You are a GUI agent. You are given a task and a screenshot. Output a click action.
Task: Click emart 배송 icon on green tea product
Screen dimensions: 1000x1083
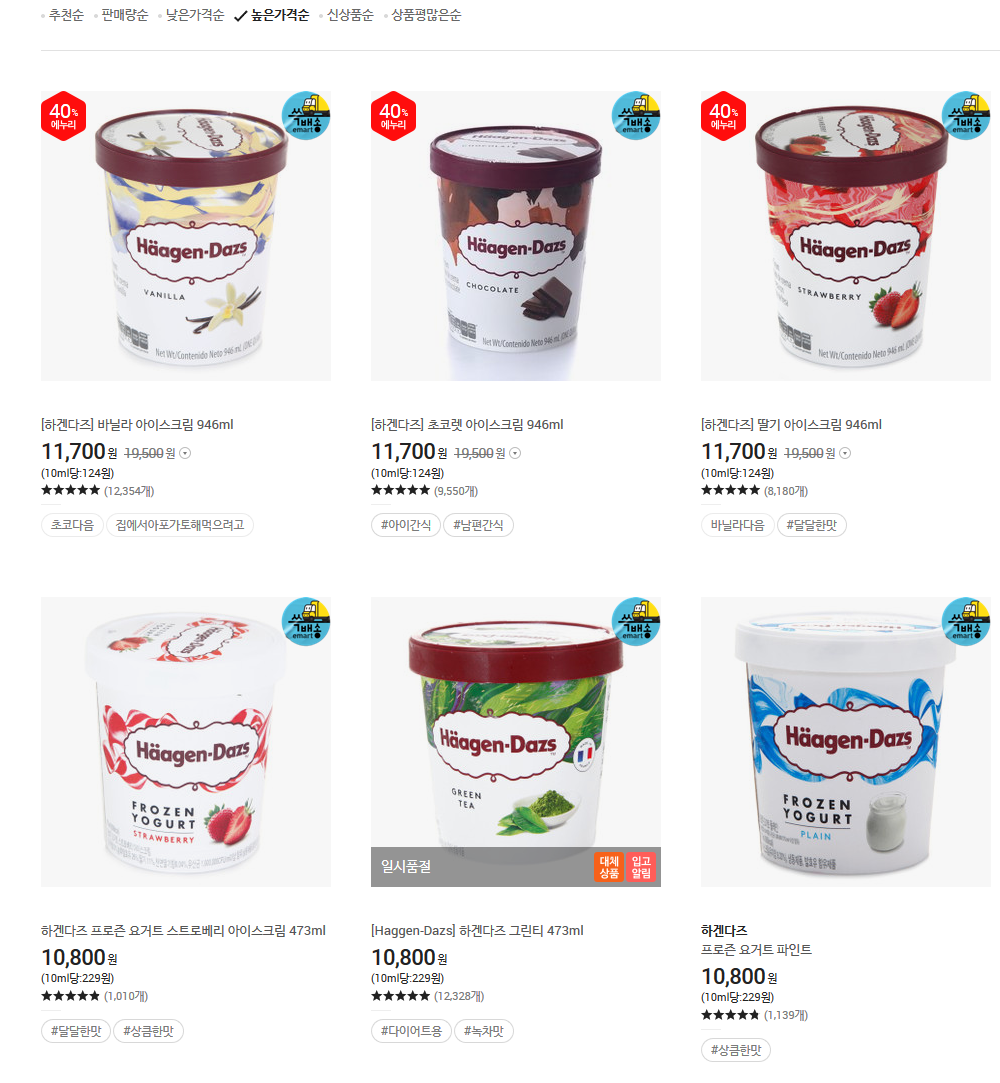click(636, 622)
